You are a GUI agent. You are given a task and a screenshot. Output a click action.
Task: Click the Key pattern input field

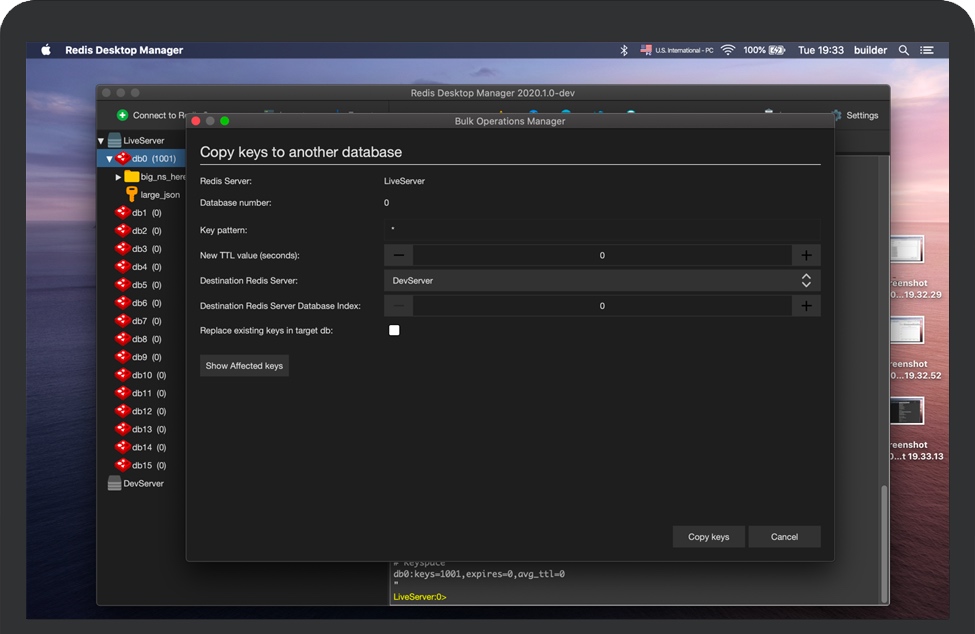(x=602, y=229)
